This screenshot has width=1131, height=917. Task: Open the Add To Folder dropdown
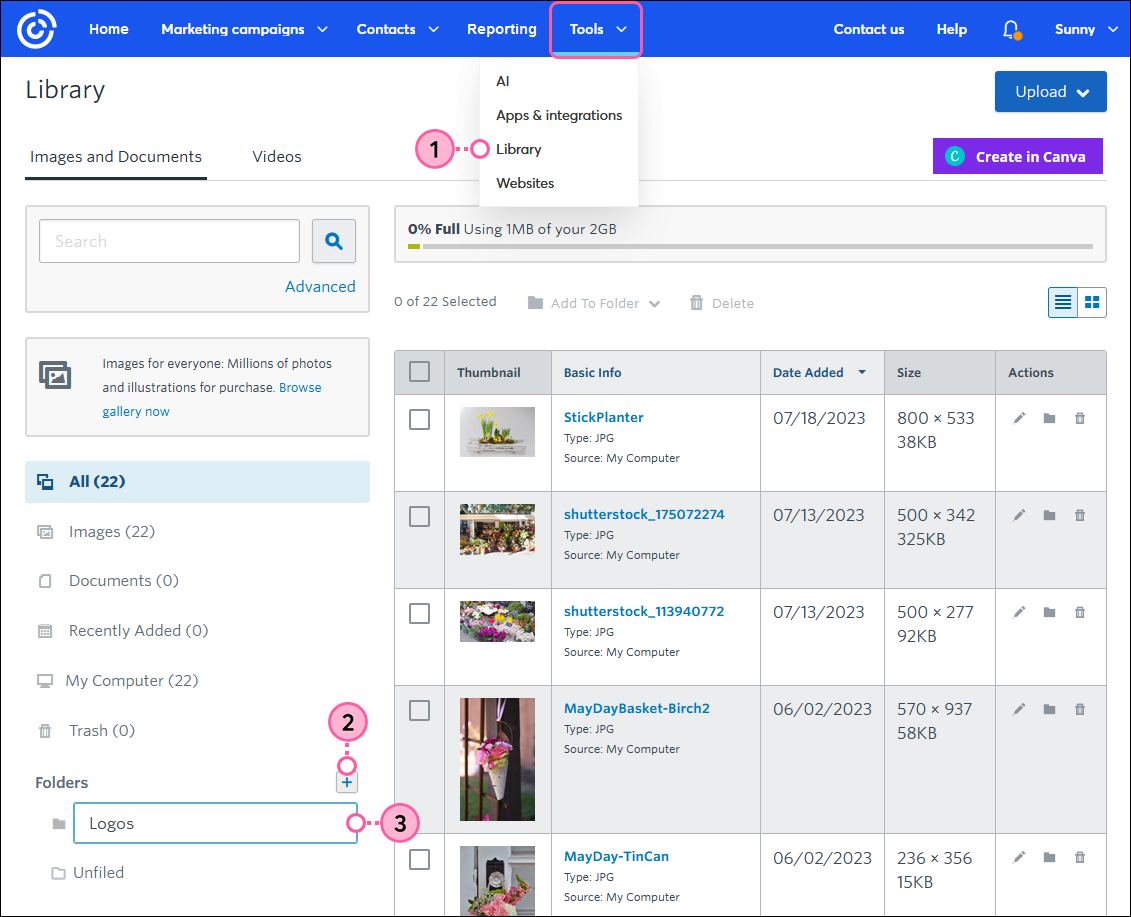tap(594, 303)
